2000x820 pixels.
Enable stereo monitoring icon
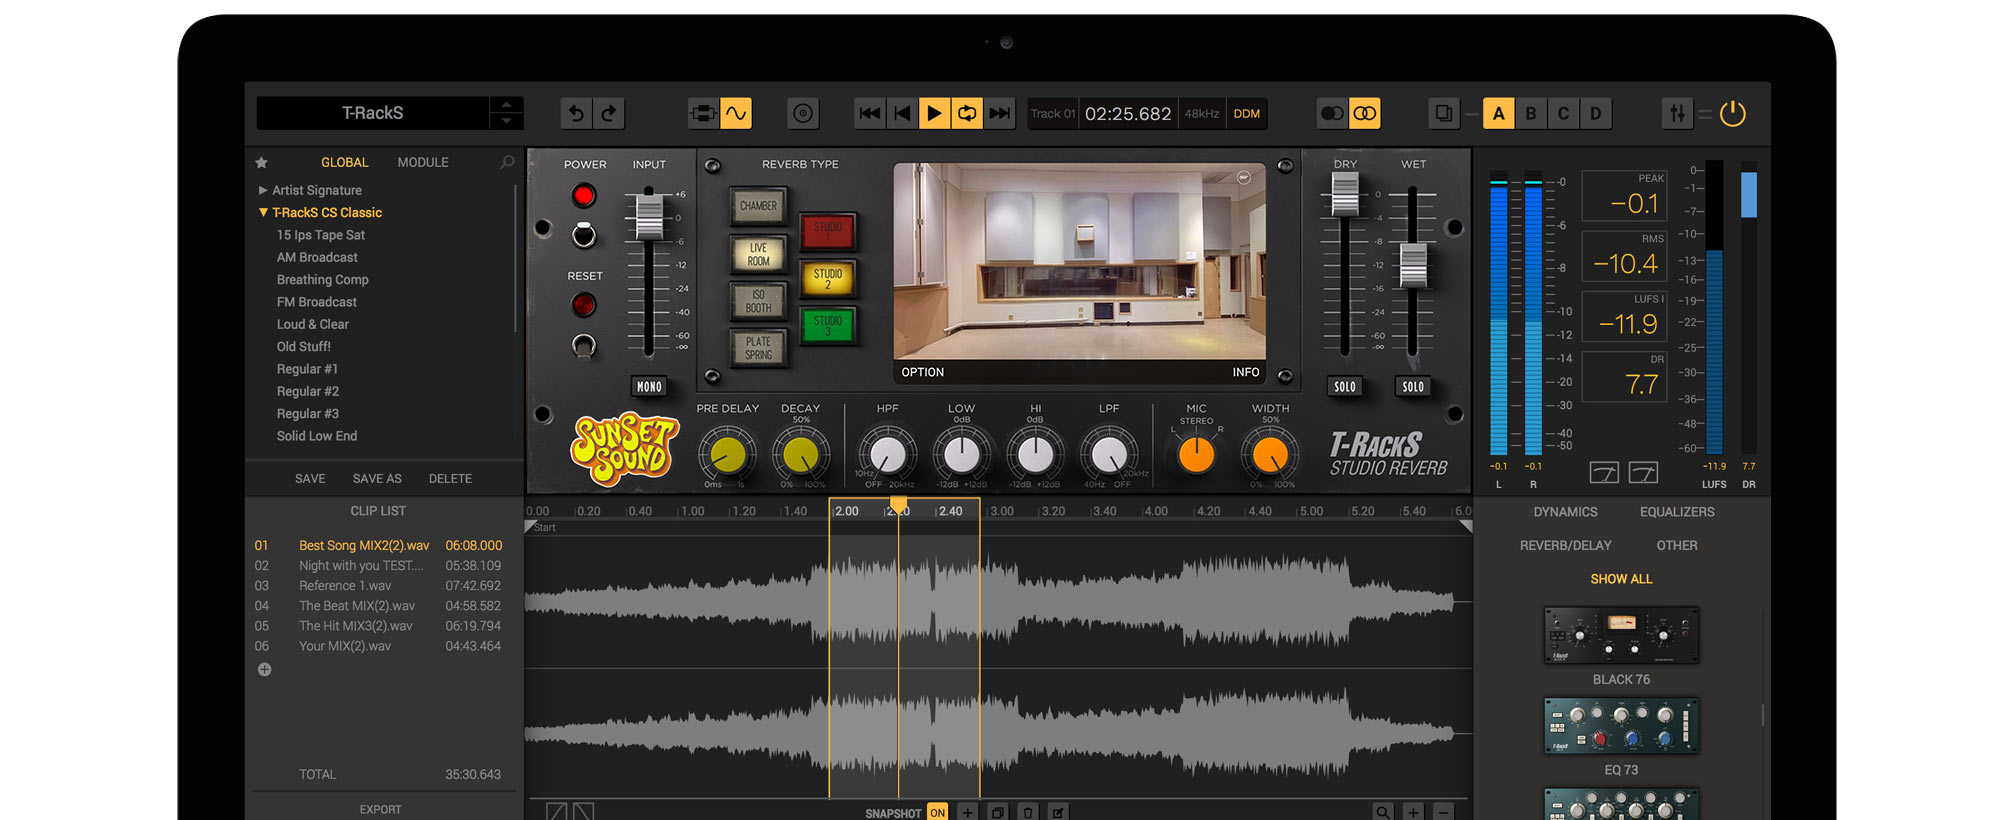pos(1365,114)
